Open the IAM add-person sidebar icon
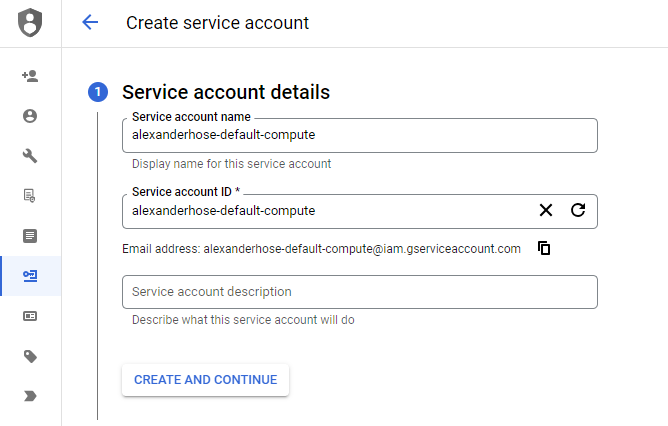This screenshot has width=668, height=426. pos(30,76)
